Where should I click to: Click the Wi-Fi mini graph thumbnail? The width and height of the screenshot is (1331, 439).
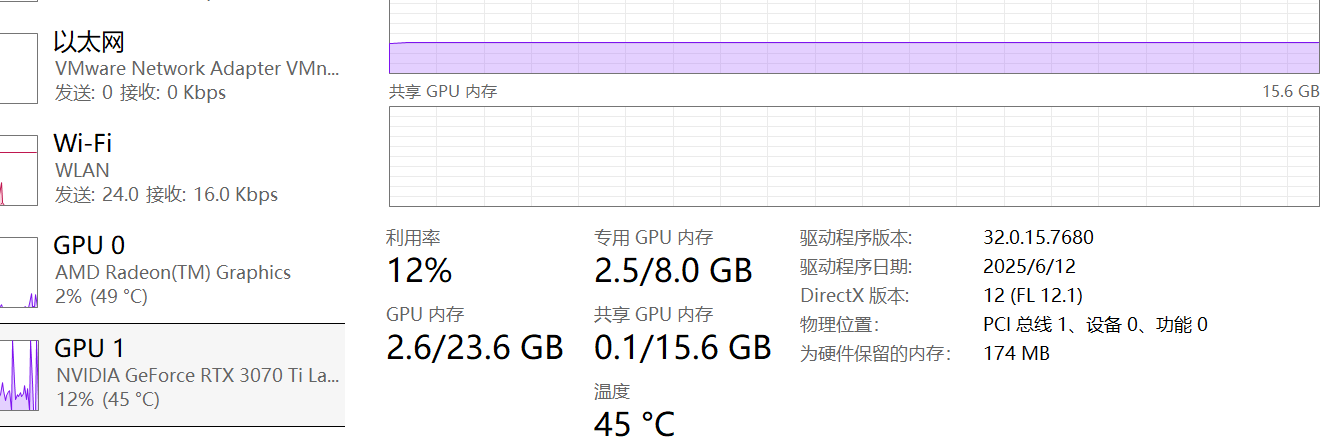[x=18, y=170]
